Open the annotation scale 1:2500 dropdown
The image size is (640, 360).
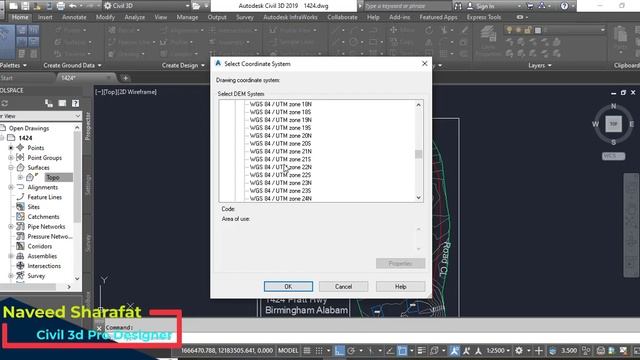[498, 351]
